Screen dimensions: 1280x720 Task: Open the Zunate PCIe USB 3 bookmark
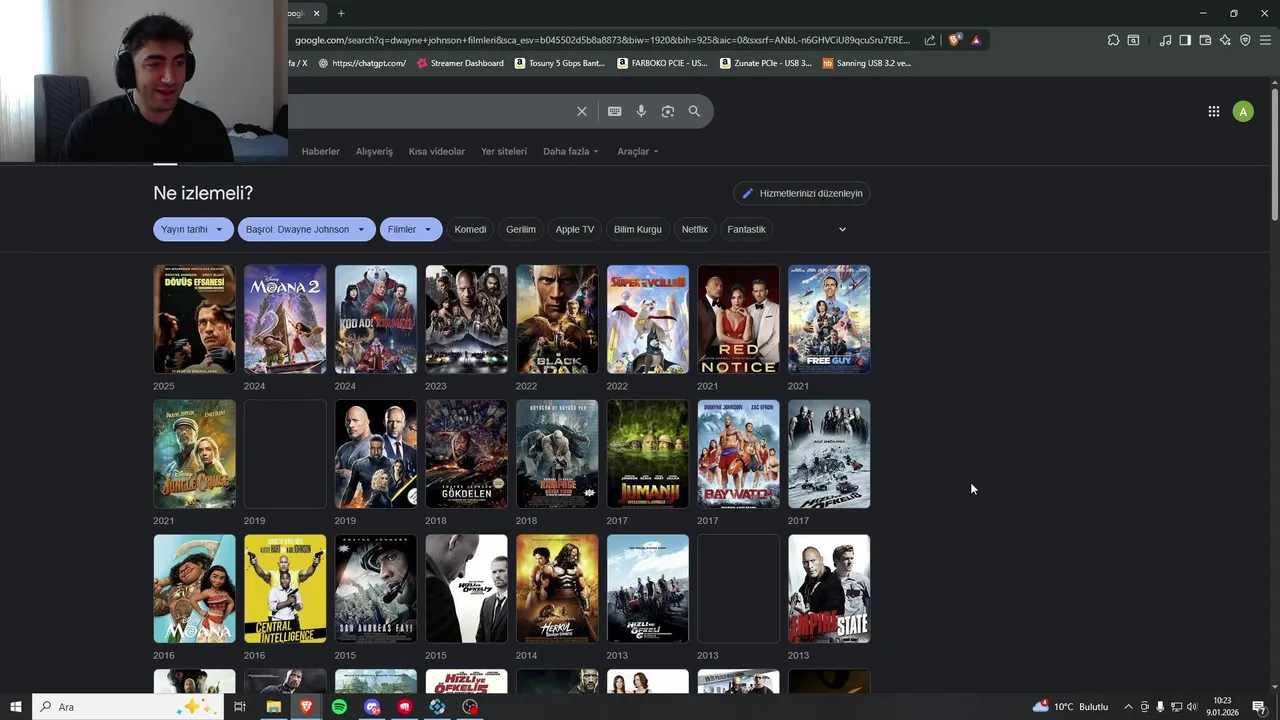tap(766, 63)
